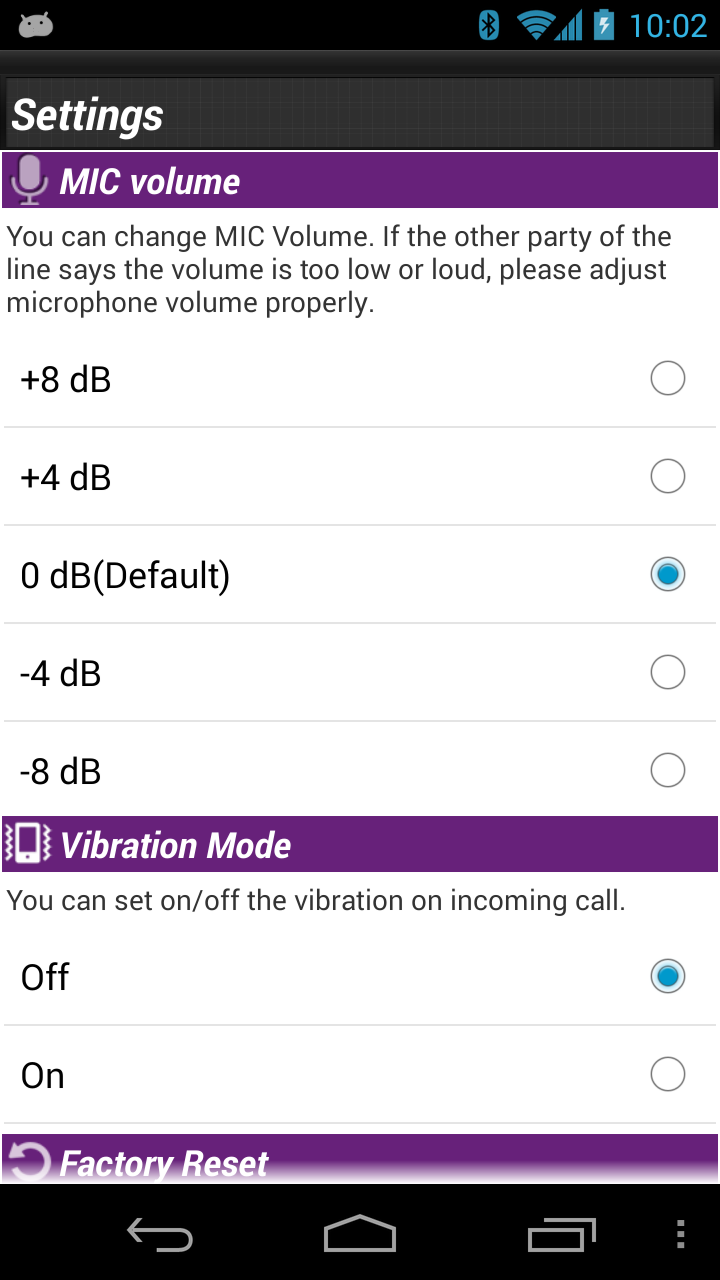Tap the vibrating phone icon
Screen dimensions: 720x1280
tap(28, 845)
